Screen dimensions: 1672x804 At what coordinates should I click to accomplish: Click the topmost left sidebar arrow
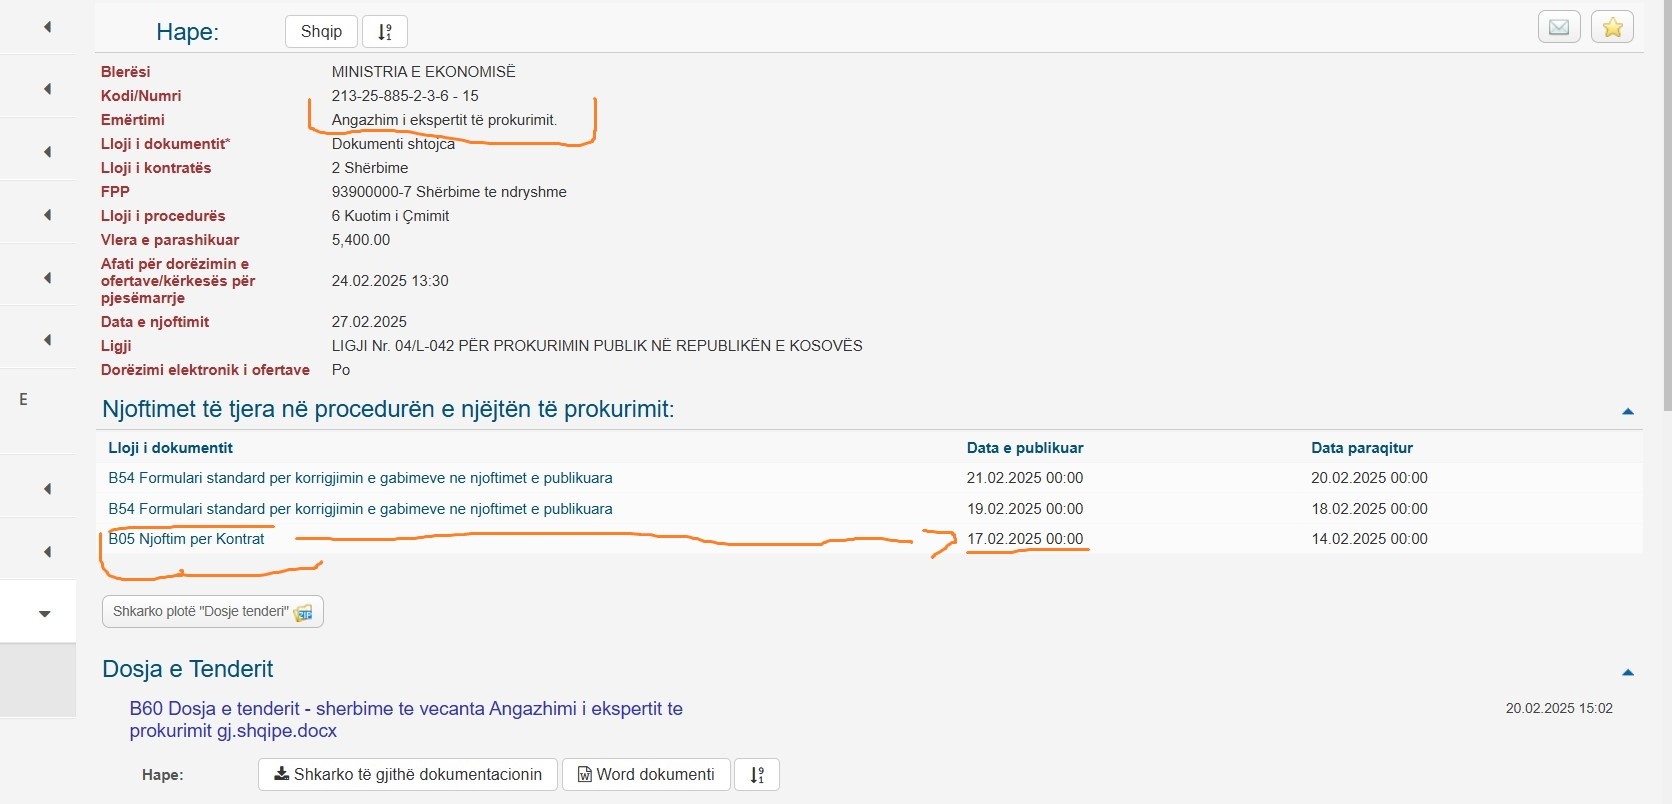pyautogui.click(x=46, y=27)
